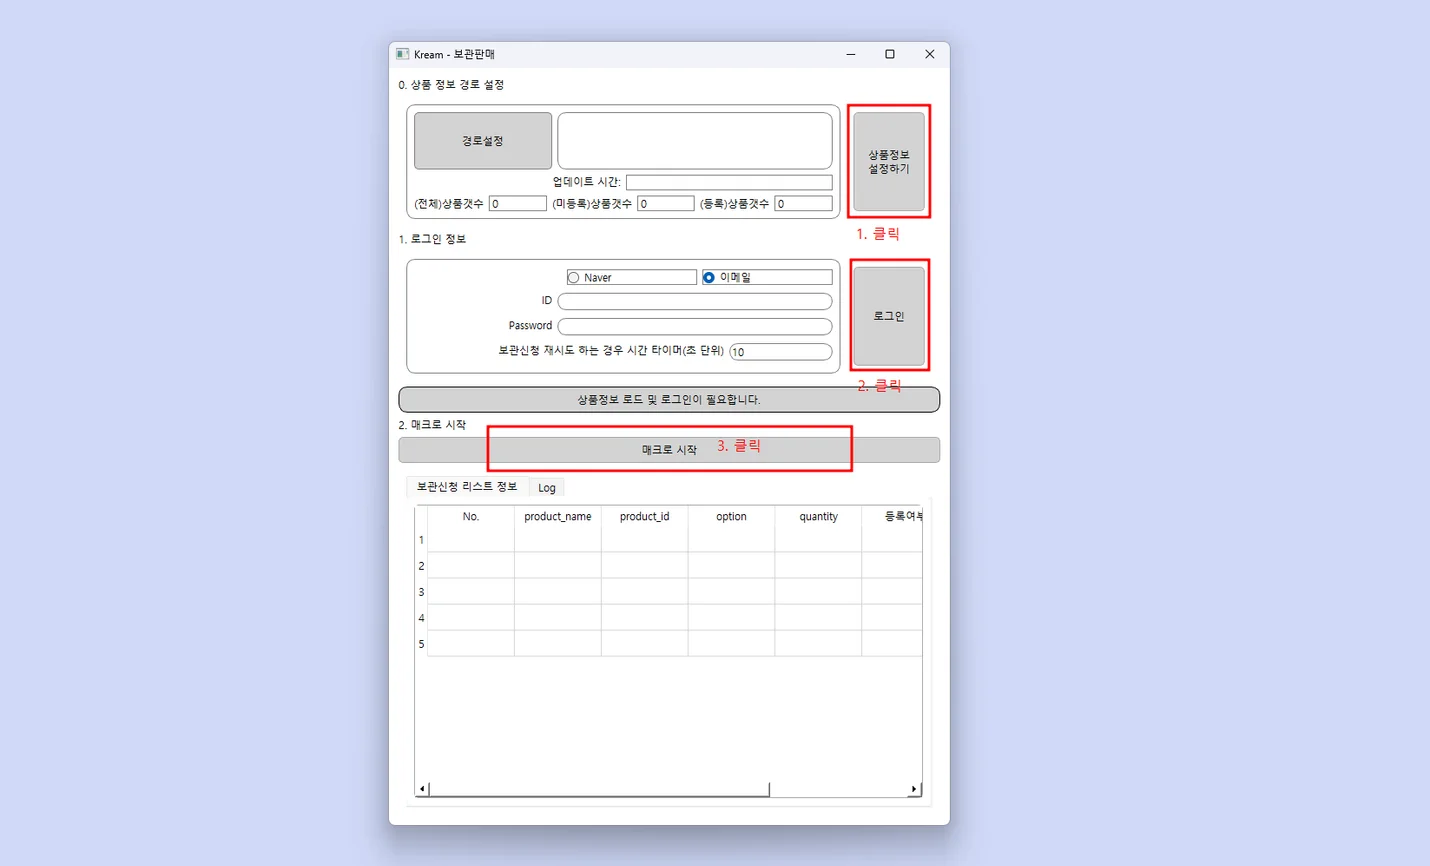1430x866 pixels.
Task: Click the (미등록)상품갯수 field
Action: click(x=666, y=203)
